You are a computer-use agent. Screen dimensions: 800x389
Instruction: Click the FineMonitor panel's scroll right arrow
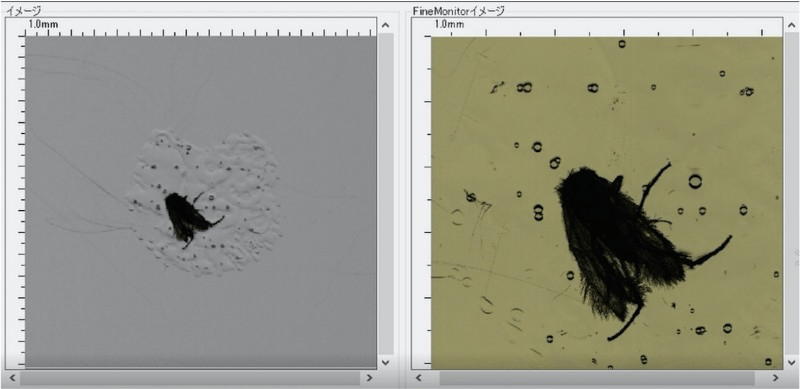pos(776,378)
